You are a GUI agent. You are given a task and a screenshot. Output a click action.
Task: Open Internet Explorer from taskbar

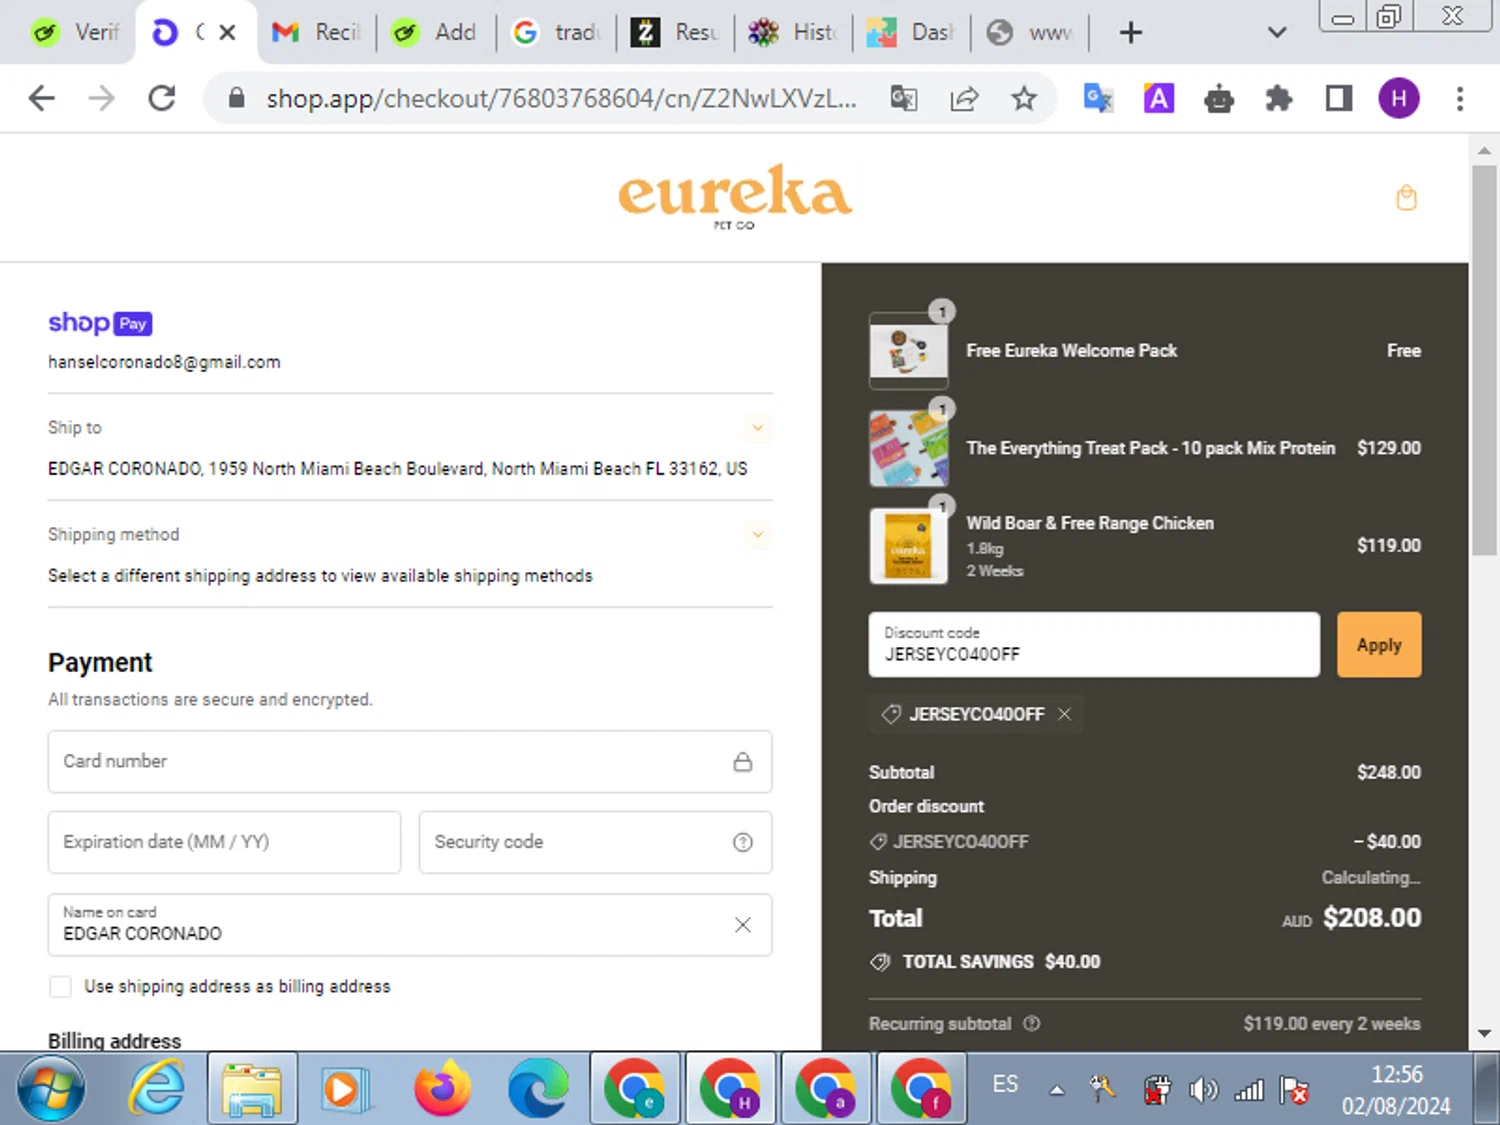[157, 1088]
